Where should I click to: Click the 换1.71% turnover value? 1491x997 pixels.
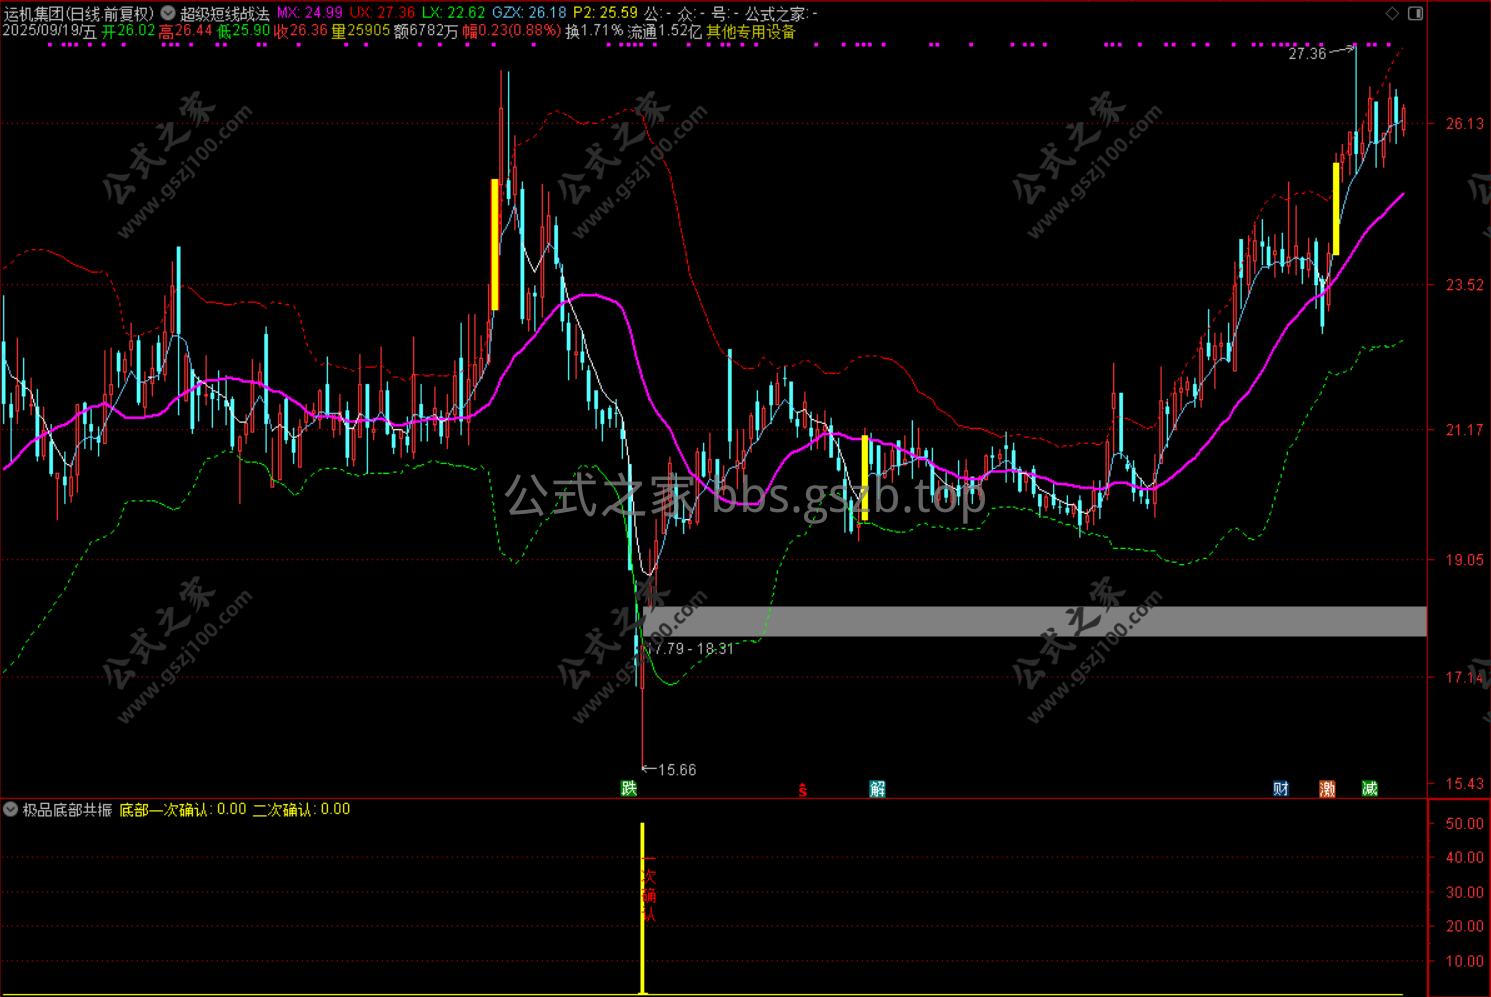click(x=594, y=32)
